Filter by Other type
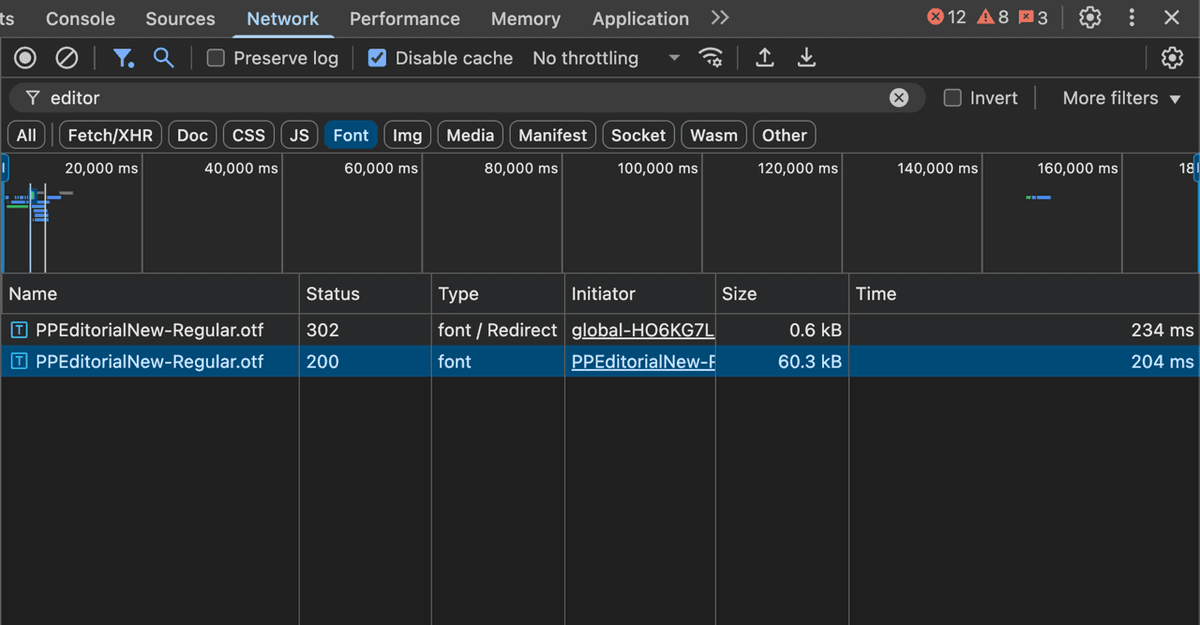The width and height of the screenshot is (1200, 625). point(784,135)
